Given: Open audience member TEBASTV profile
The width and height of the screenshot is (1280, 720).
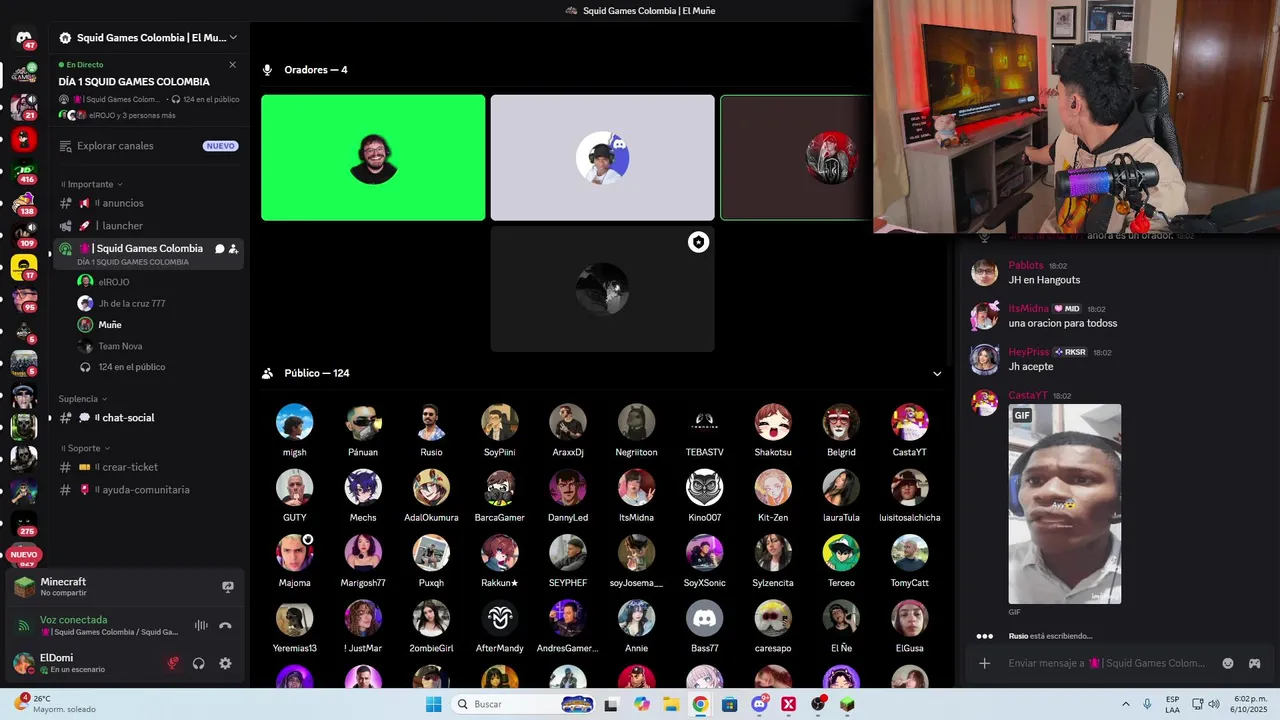Looking at the screenshot, I should tap(704, 430).
